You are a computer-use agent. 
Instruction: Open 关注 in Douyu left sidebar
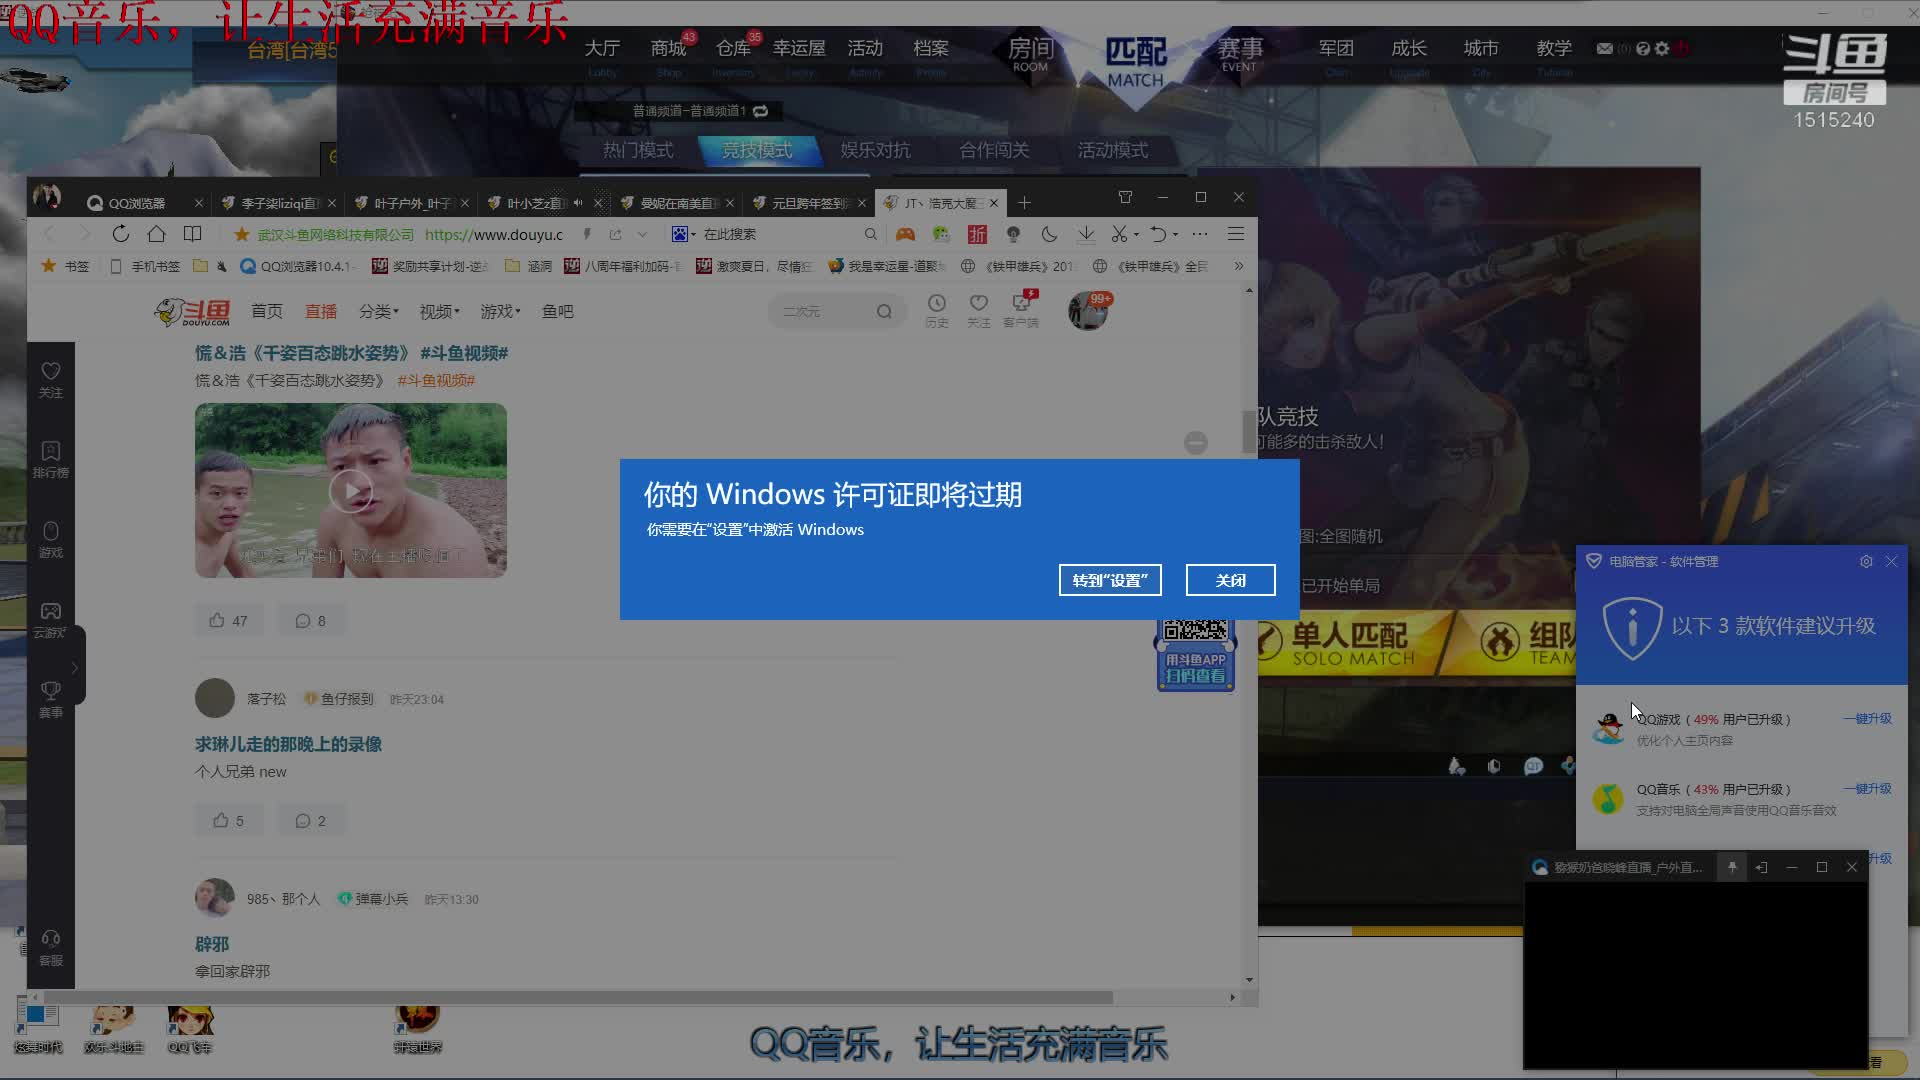(x=51, y=380)
